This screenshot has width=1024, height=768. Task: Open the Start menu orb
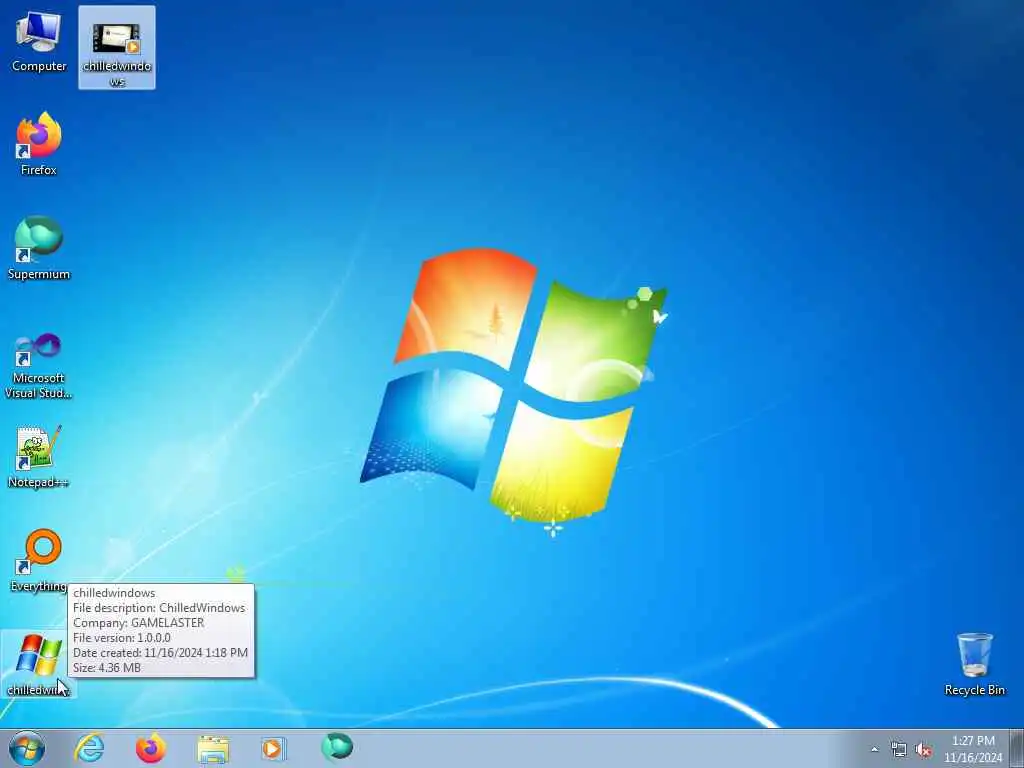coord(27,748)
